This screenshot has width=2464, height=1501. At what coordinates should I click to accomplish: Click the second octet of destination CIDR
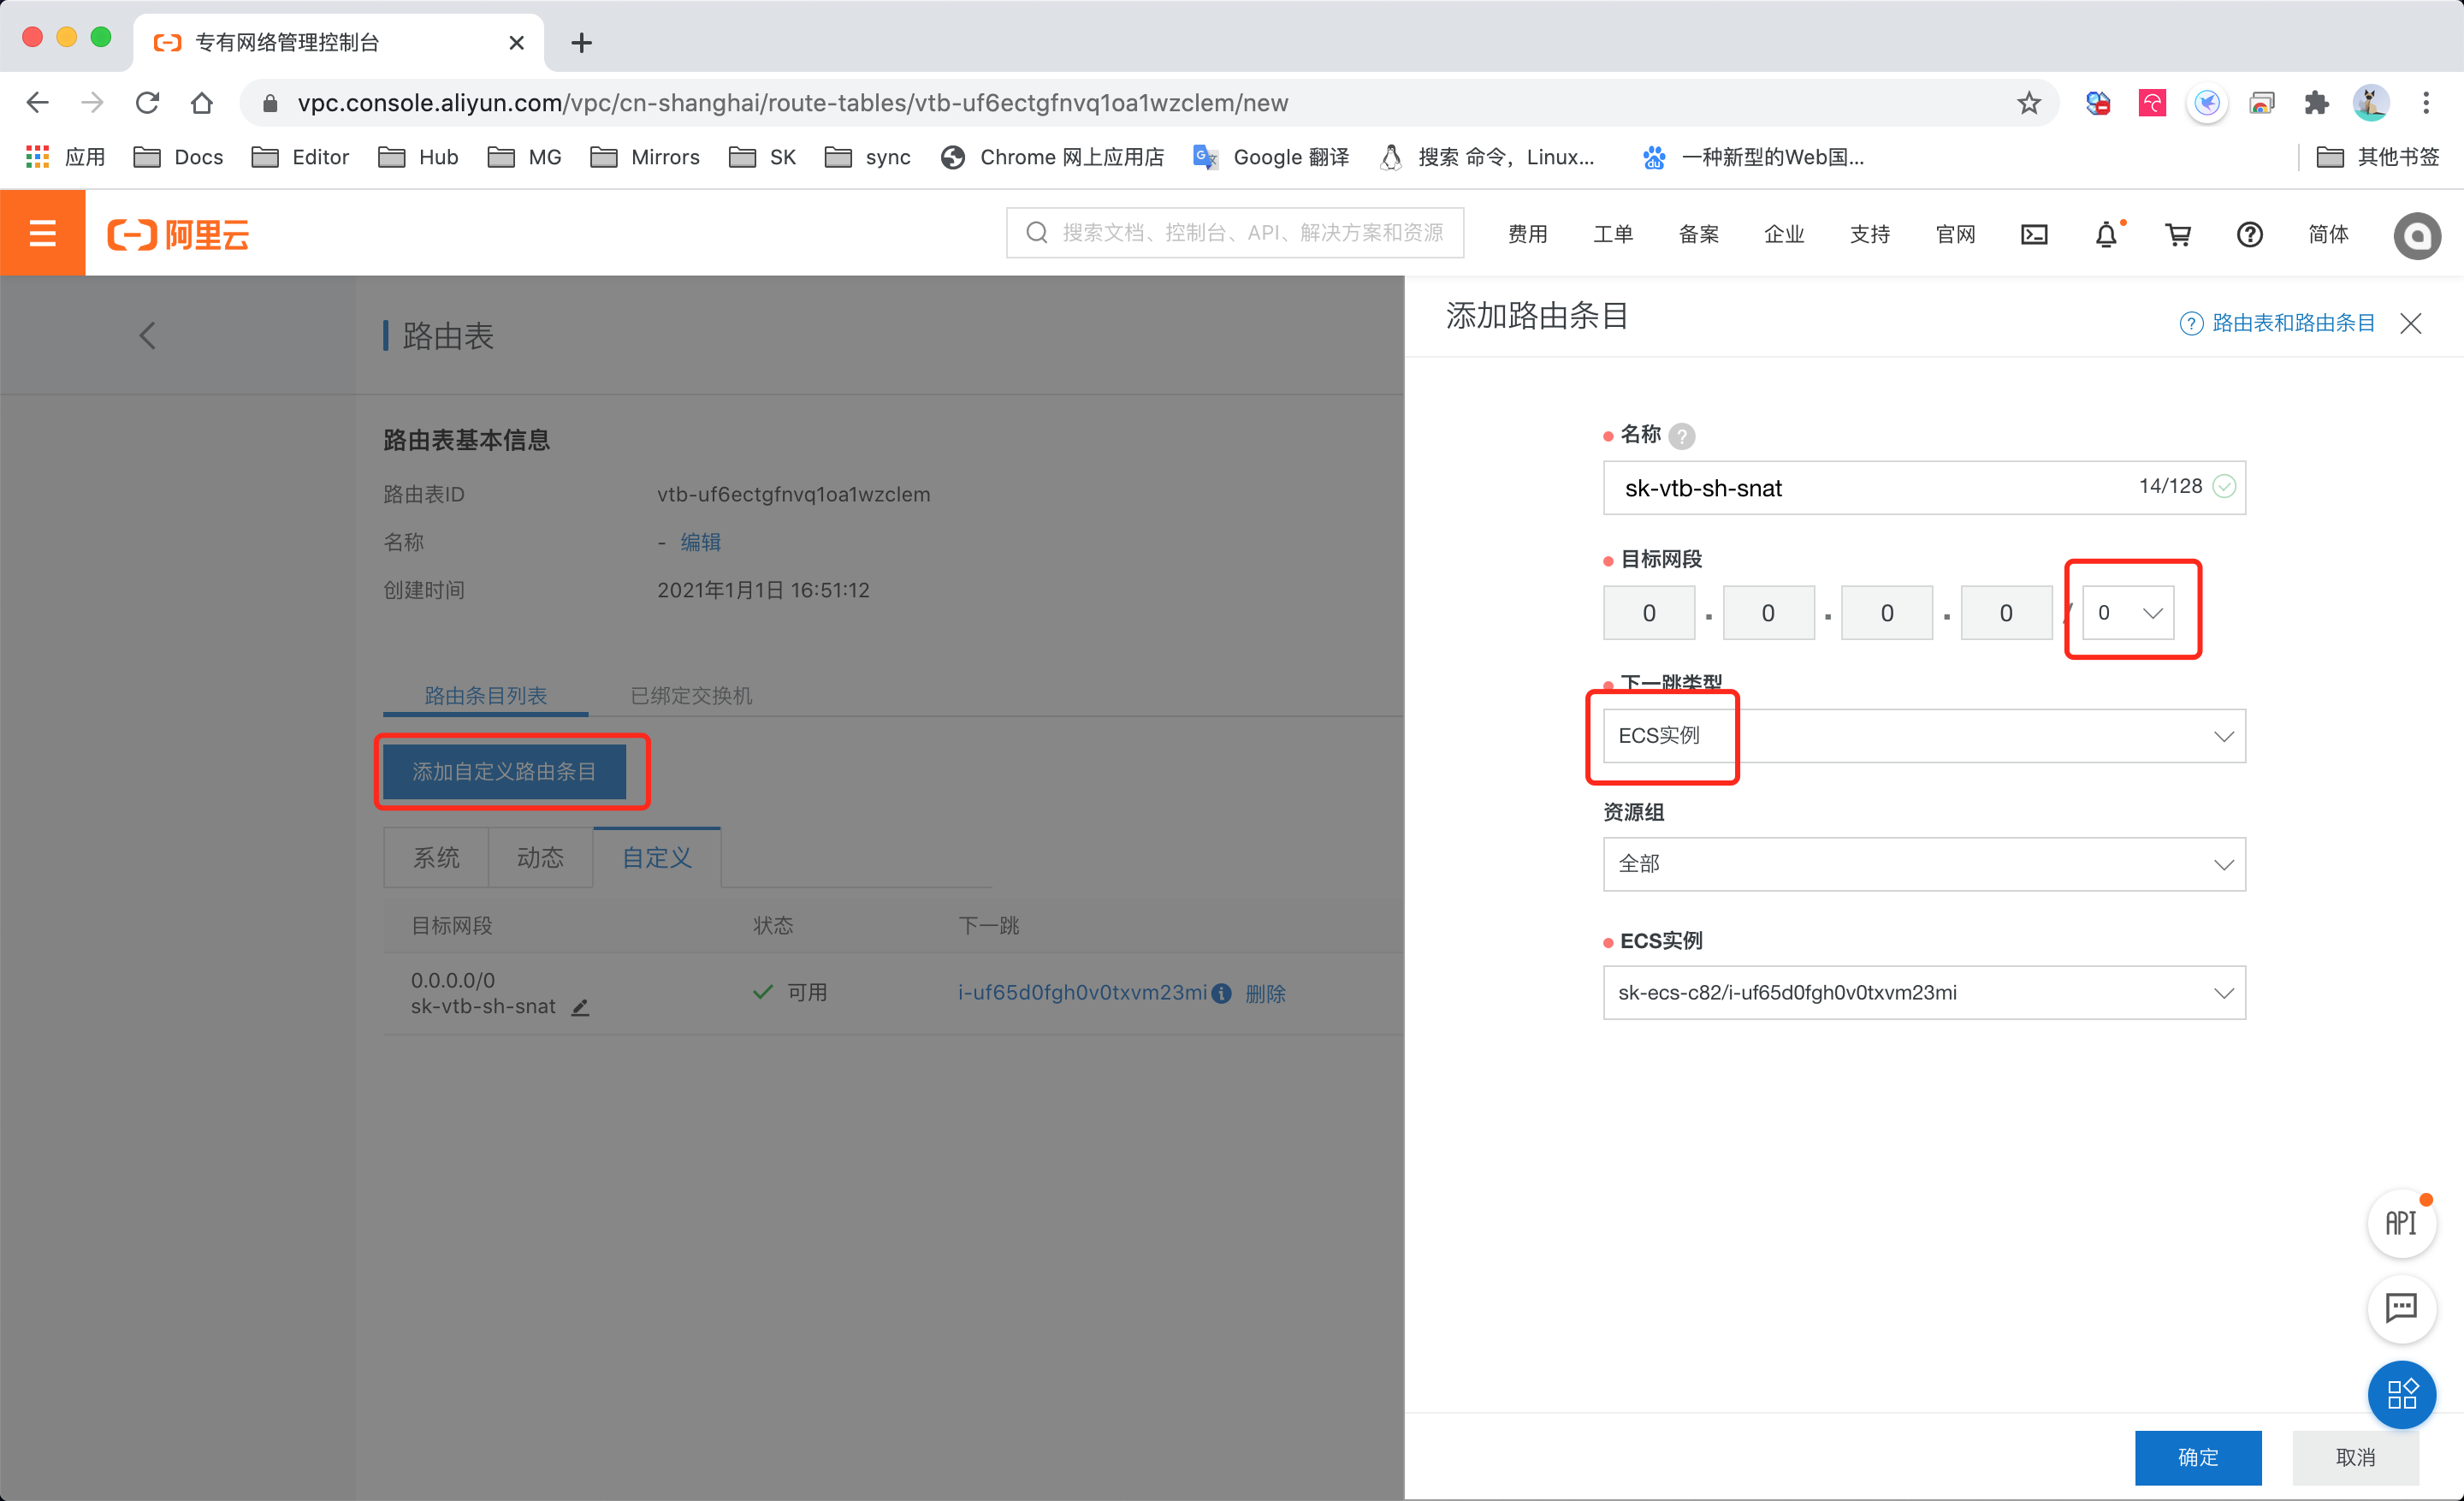[1768, 613]
